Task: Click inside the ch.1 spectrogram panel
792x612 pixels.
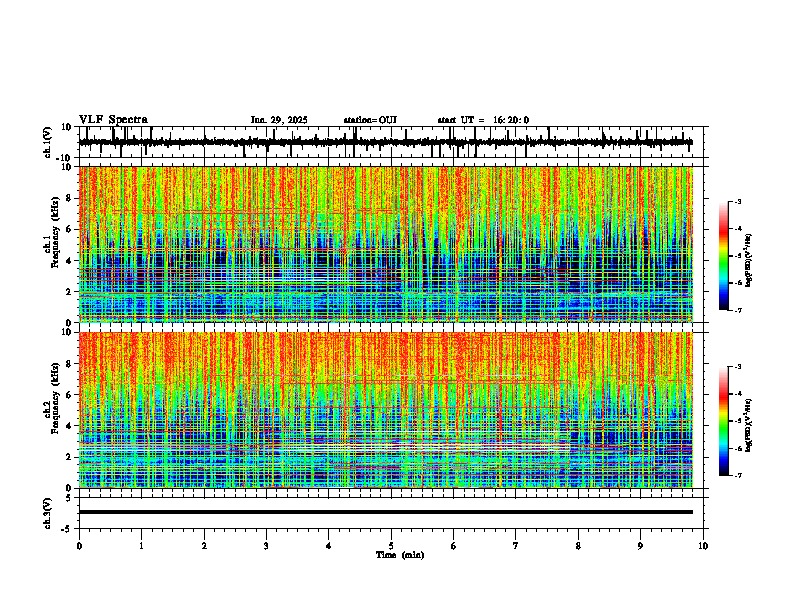Action: pos(386,244)
